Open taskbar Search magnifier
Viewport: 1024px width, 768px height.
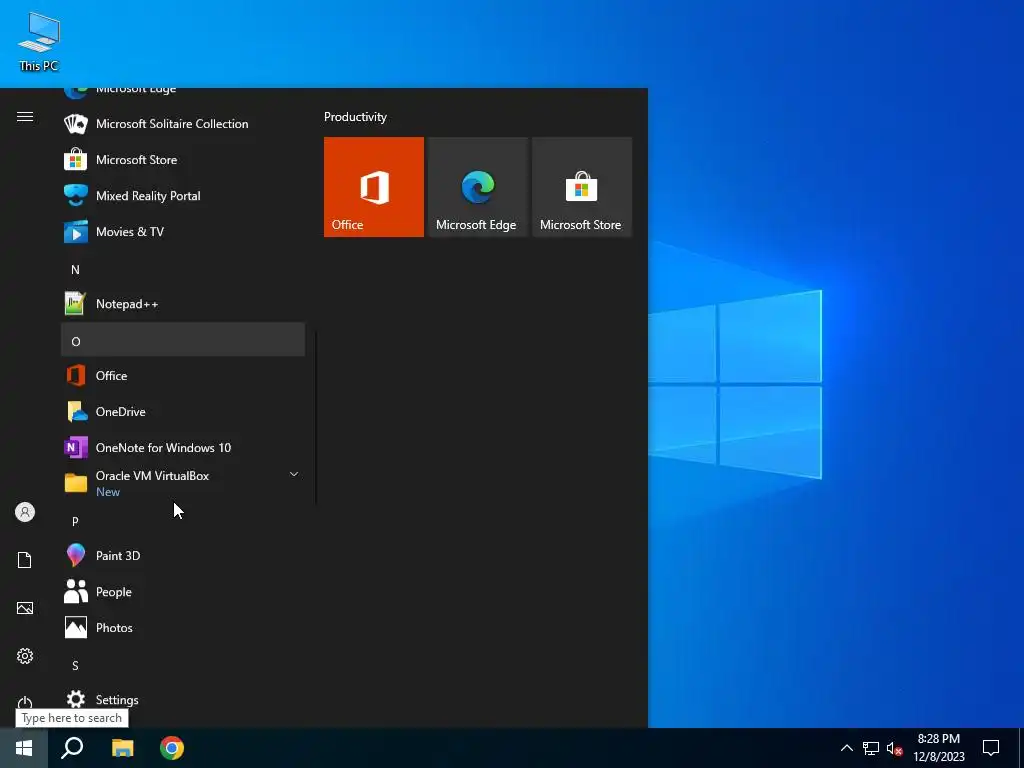72,748
